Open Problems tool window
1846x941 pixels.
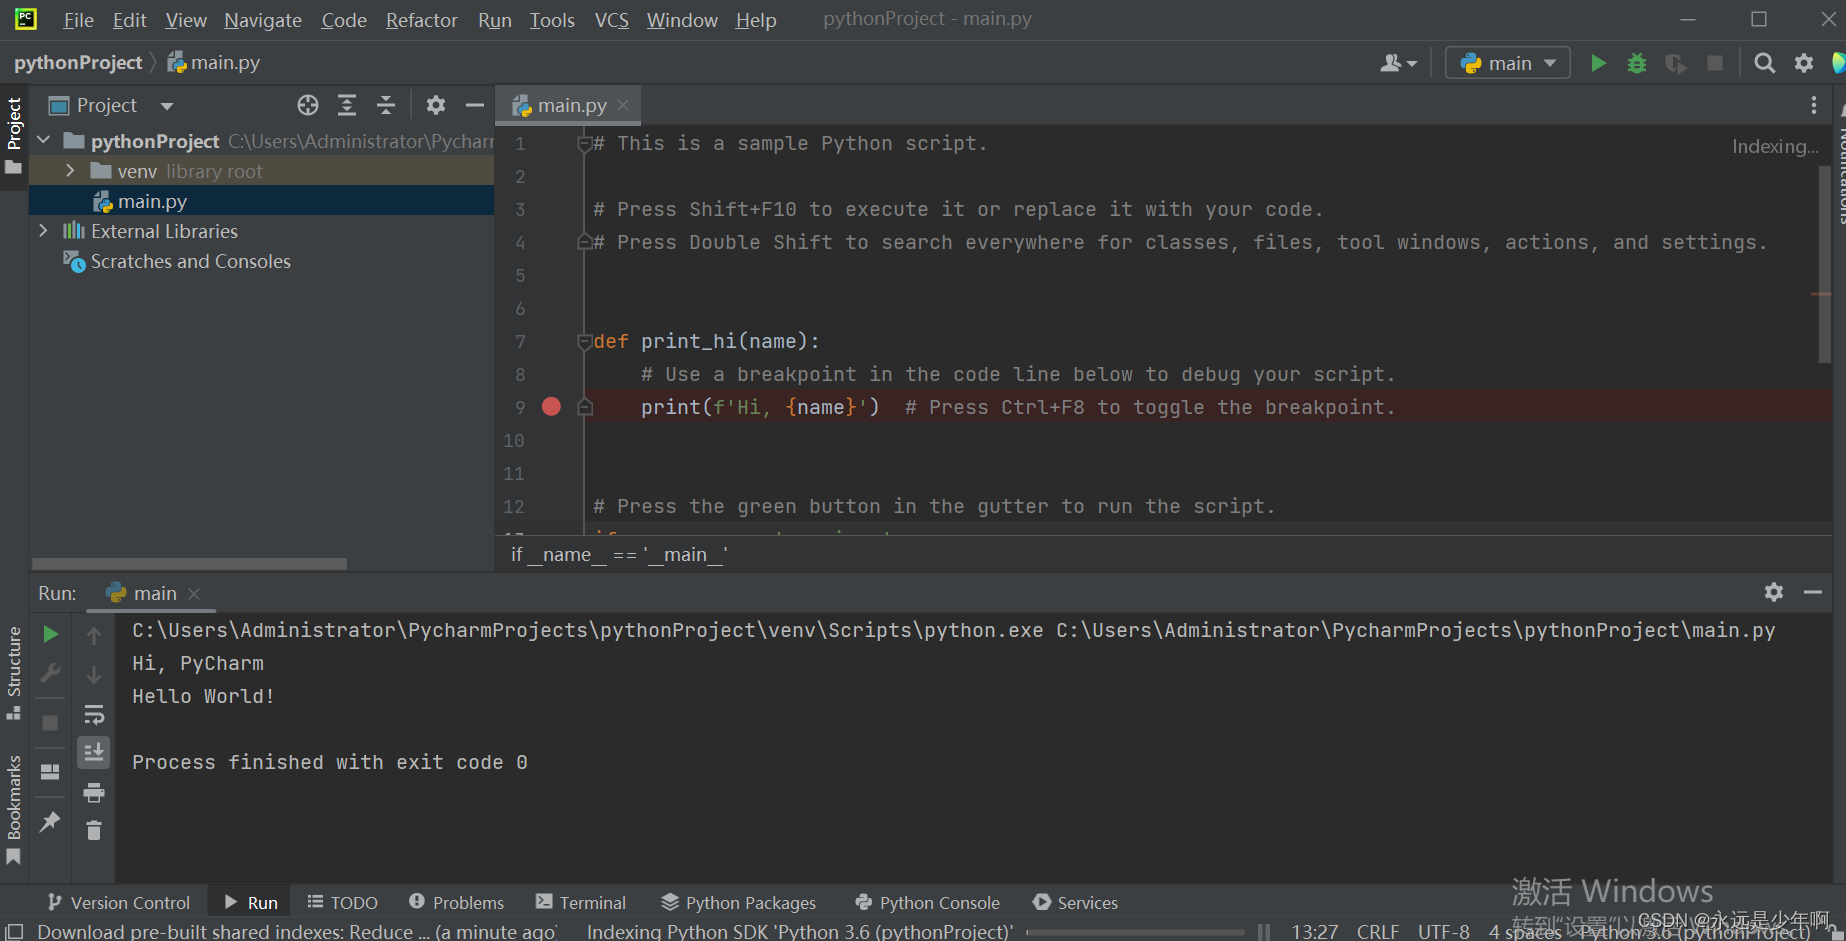click(x=456, y=902)
